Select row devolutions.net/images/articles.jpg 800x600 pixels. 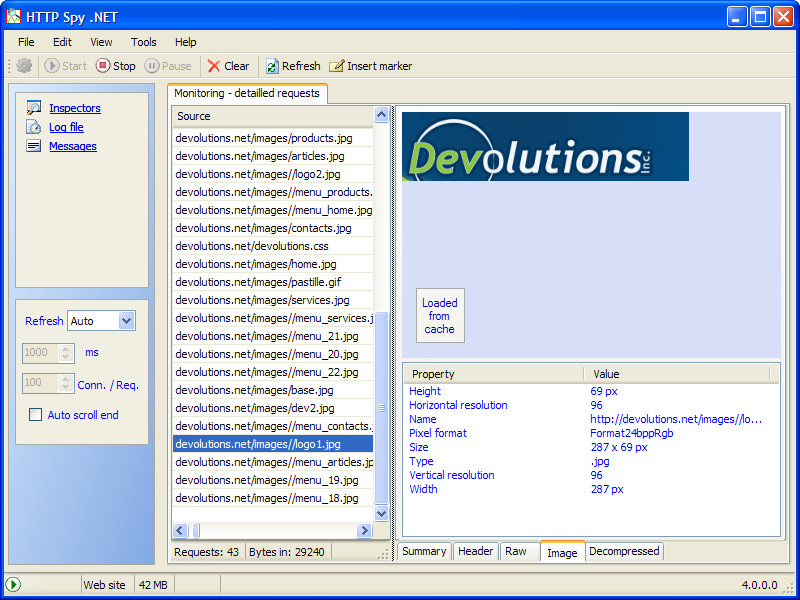click(x=272, y=156)
